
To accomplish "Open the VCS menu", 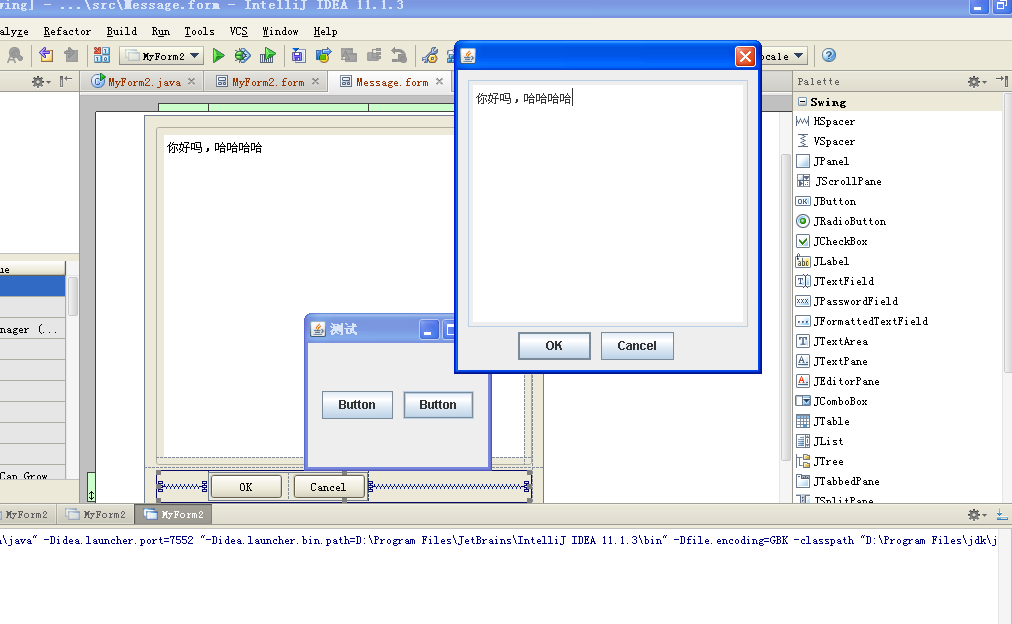I will 238,31.
